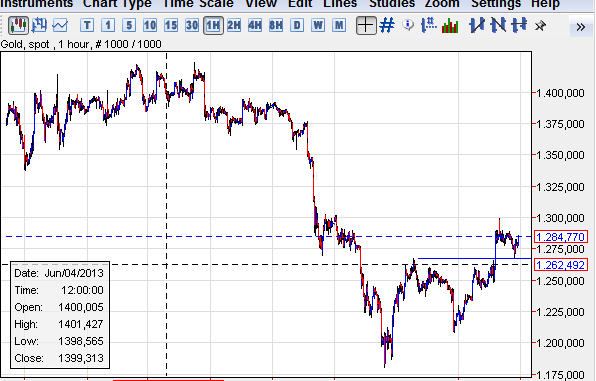596x381 pixels.
Task: Click the 1.262,492 price label
Action: [561, 264]
